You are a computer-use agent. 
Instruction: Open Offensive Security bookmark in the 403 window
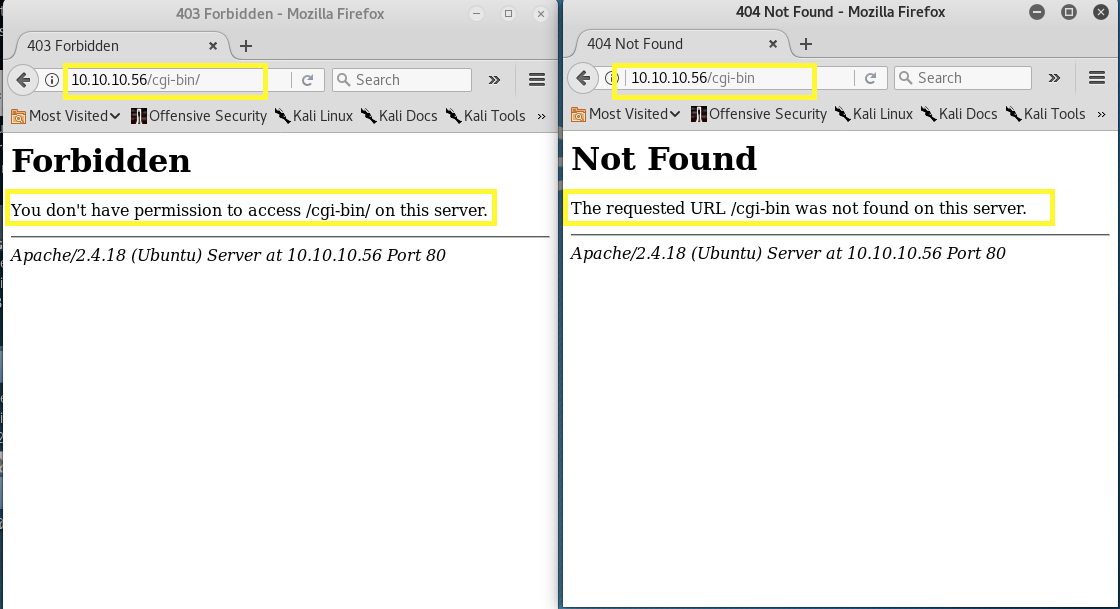point(199,116)
